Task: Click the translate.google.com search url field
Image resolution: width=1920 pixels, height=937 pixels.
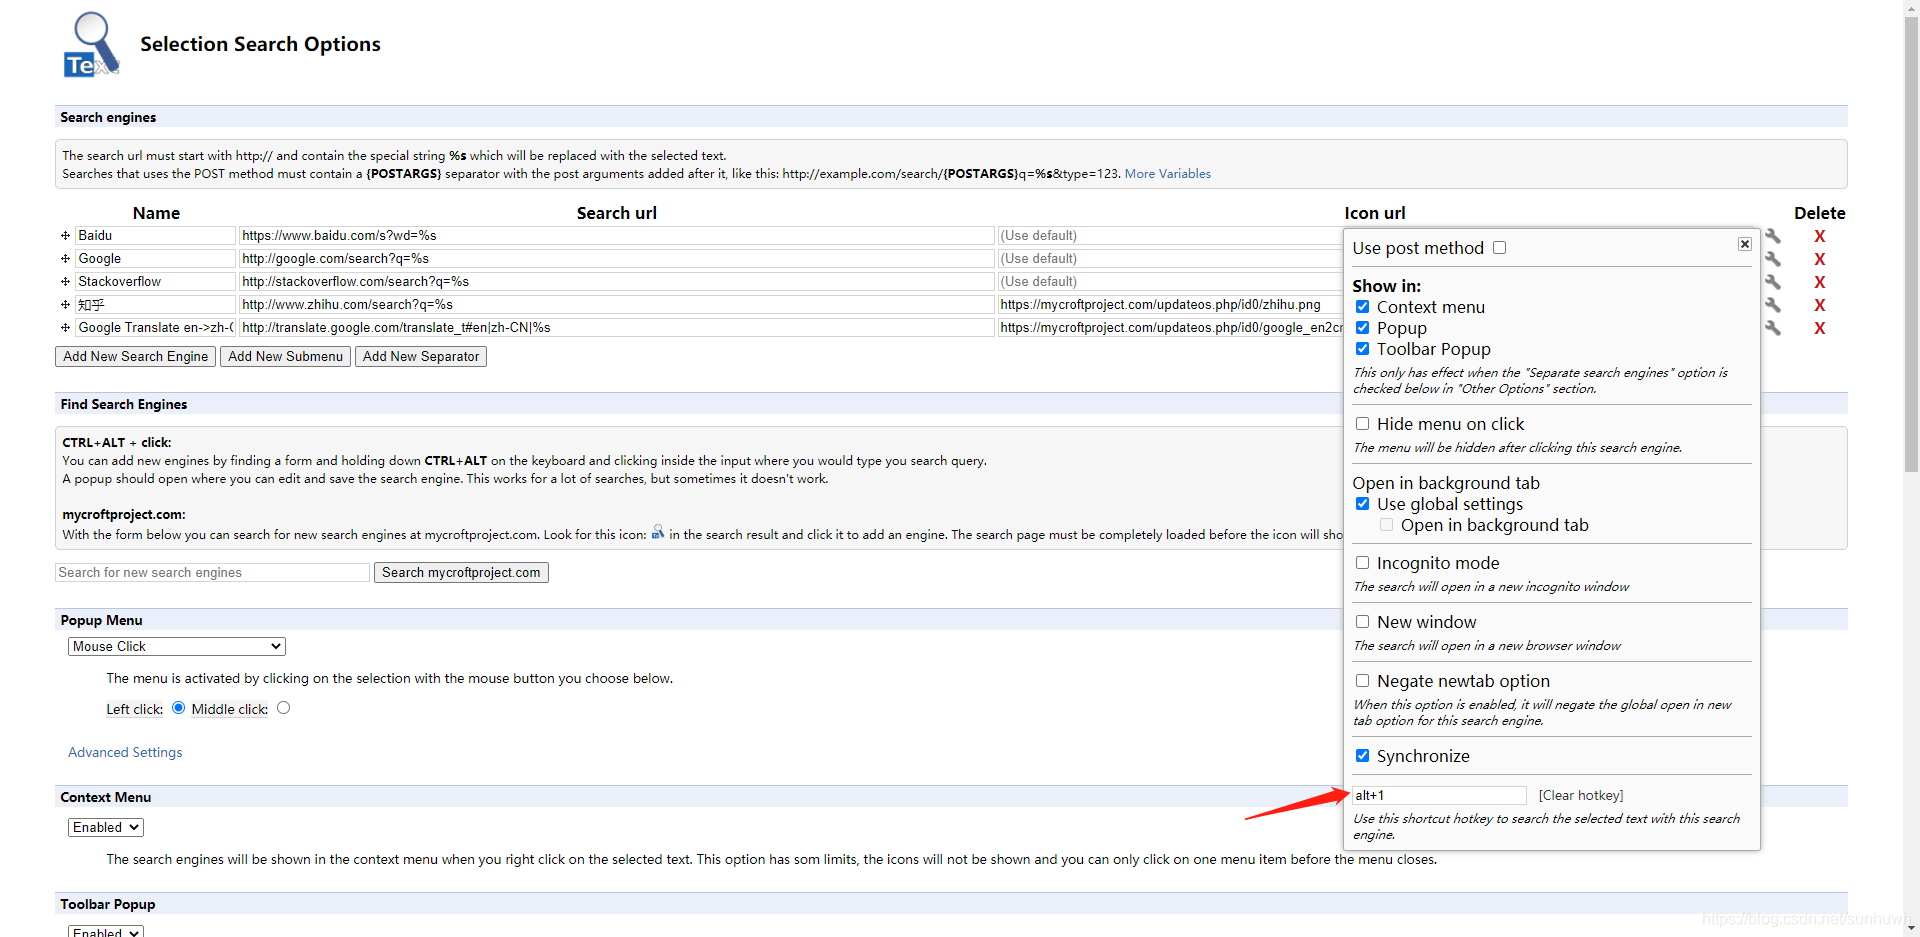Action: (x=616, y=328)
